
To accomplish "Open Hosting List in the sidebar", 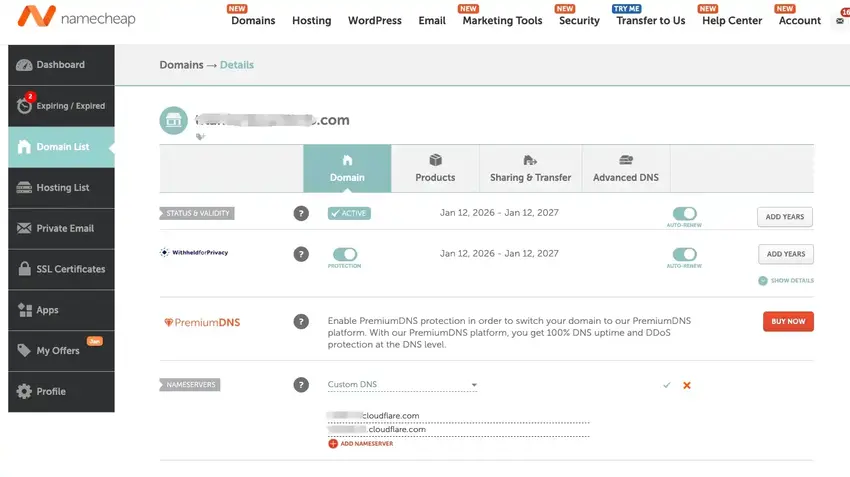I will [x=61, y=188].
